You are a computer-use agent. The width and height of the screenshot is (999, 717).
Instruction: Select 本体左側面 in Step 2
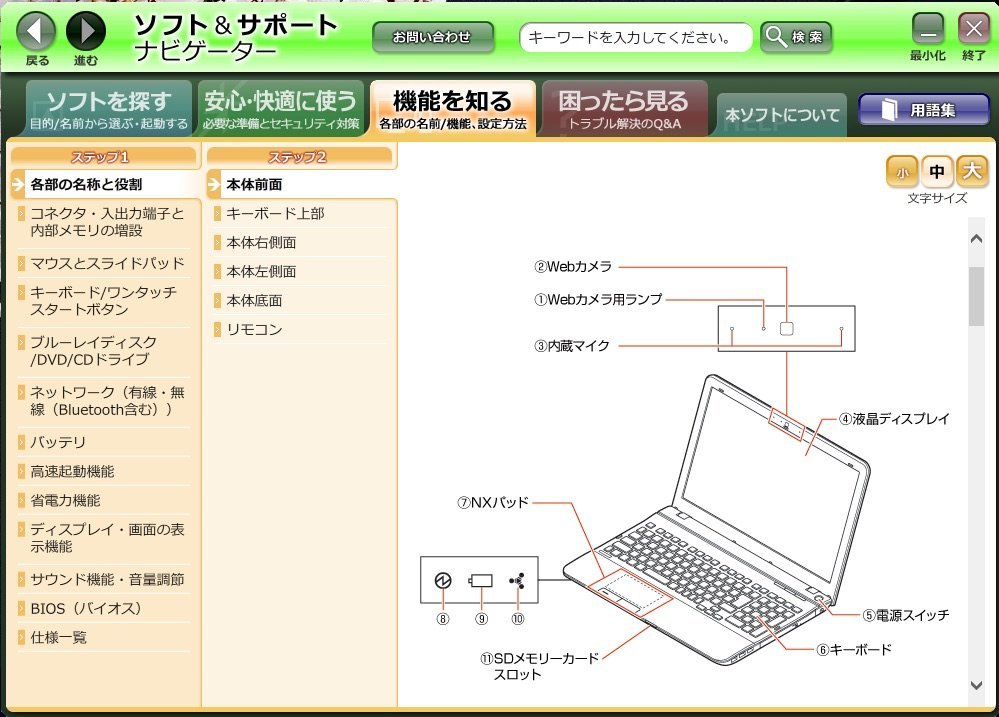point(302,272)
